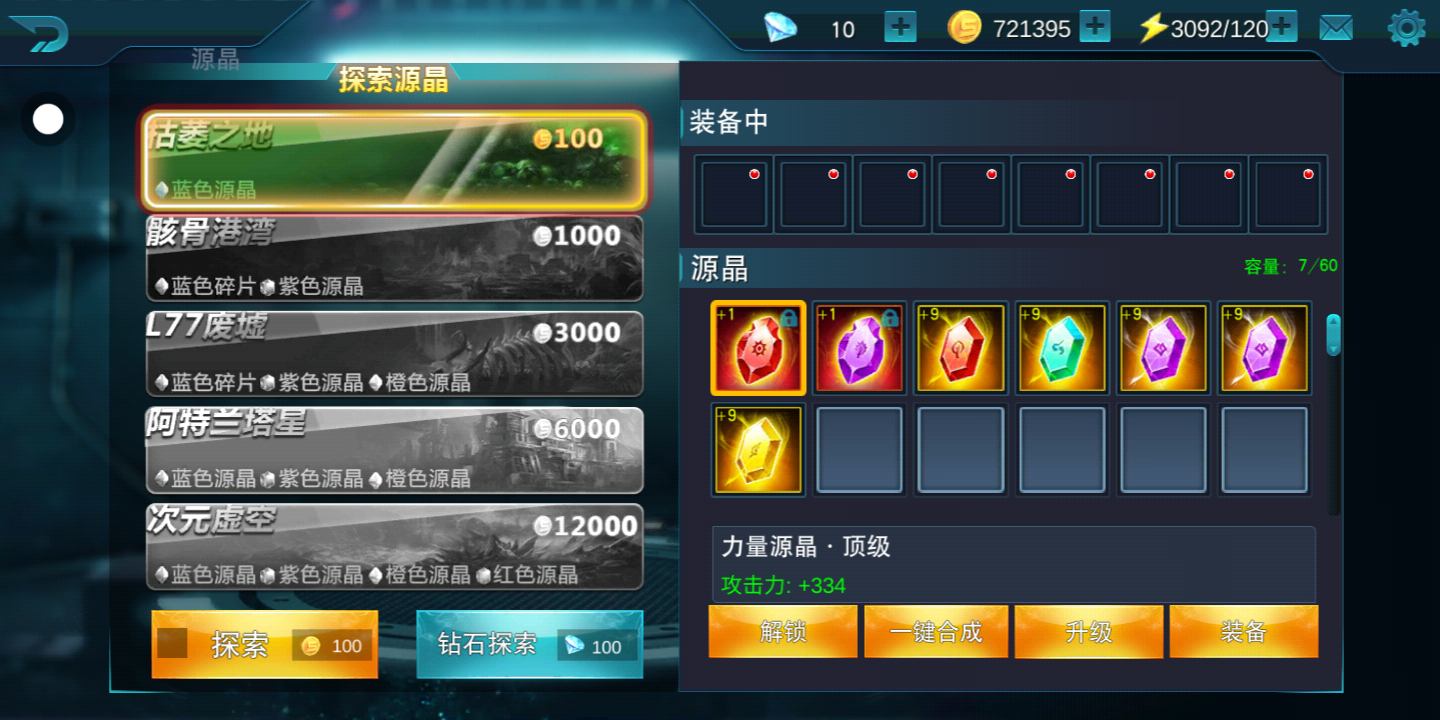The image size is (1440, 720).
Task: Select the yellow +9 crystal
Action: click(758, 449)
